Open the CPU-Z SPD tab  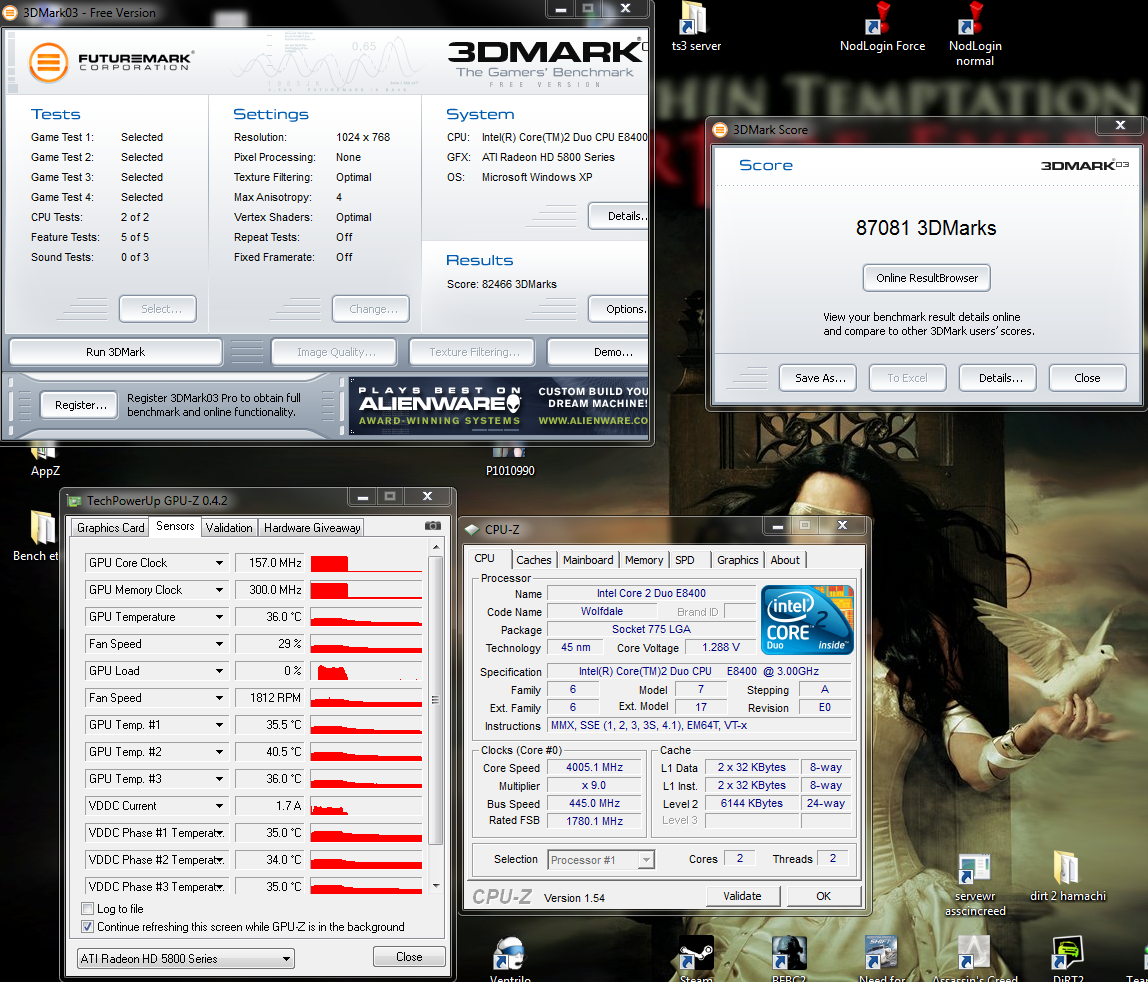[685, 559]
